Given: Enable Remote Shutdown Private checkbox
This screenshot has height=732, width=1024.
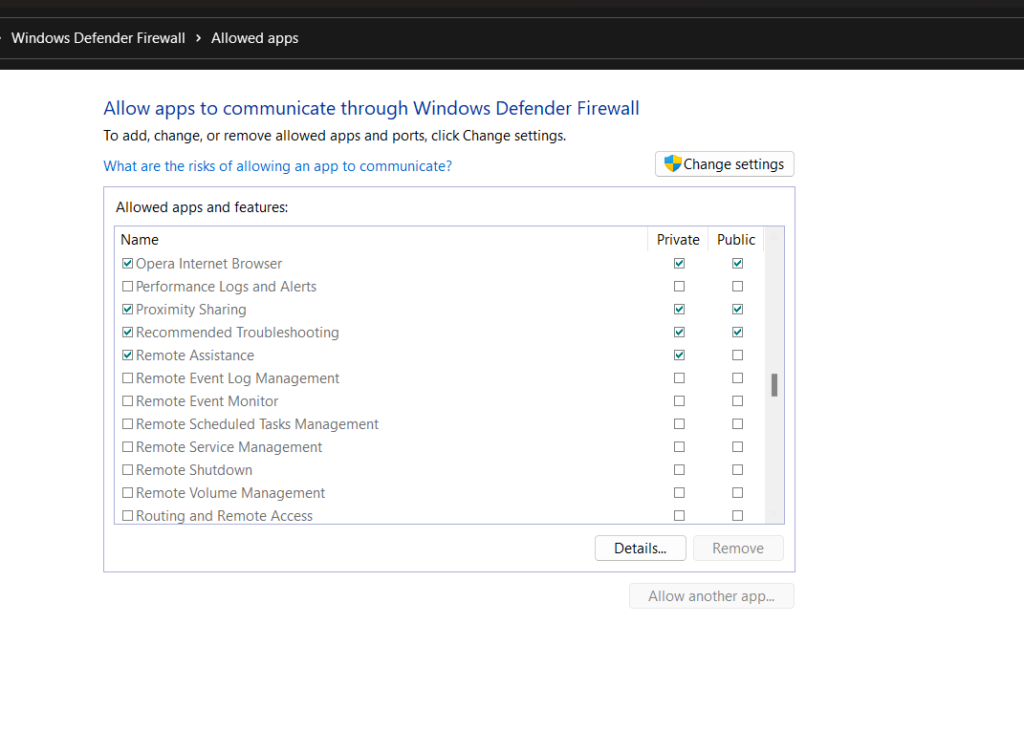Looking at the screenshot, I should [679, 470].
